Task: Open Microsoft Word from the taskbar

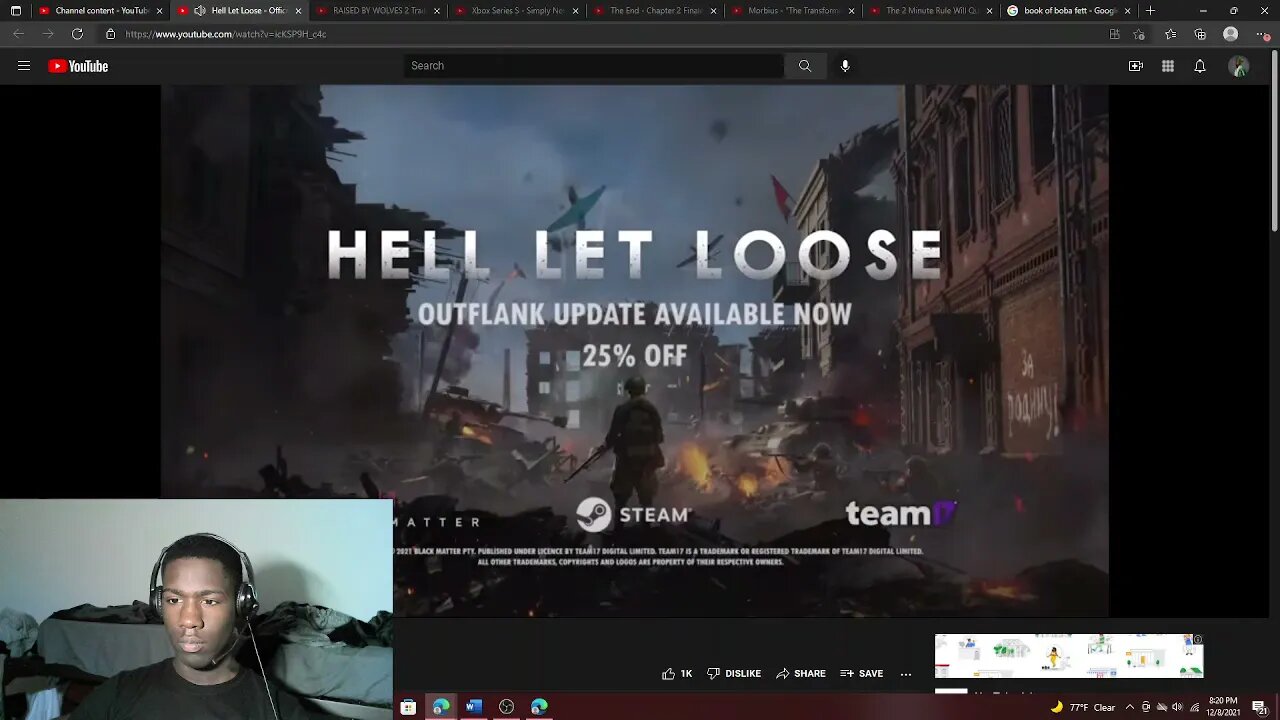Action: 474,707
